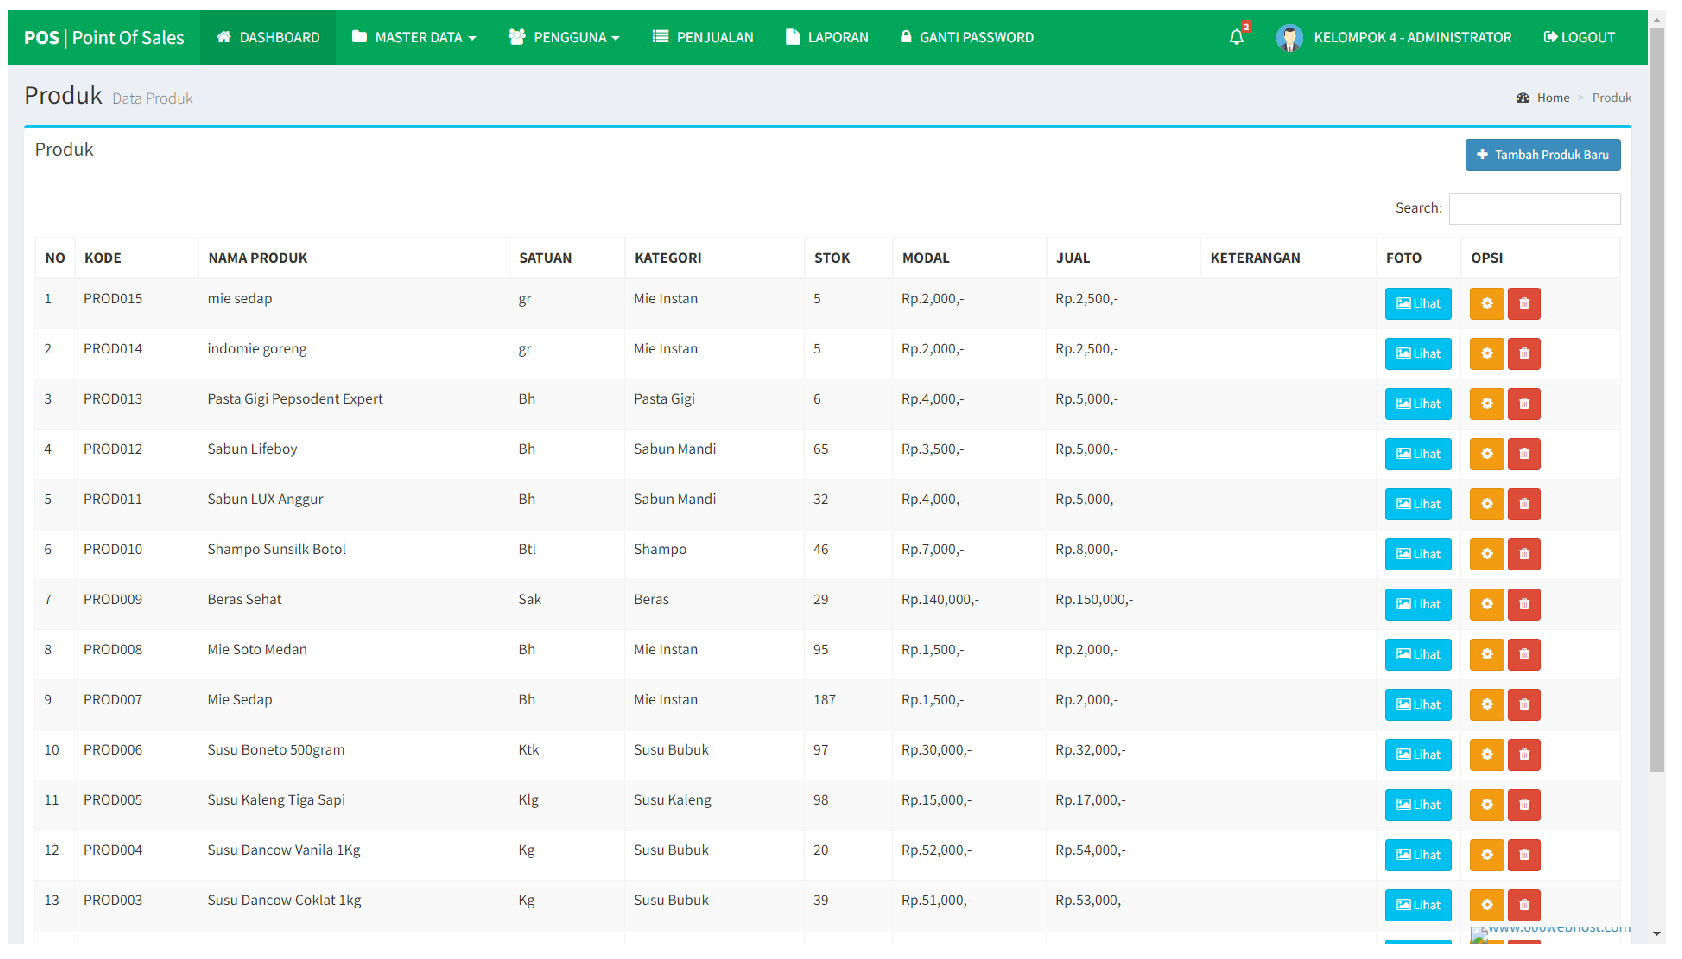Expand the Master Data dropdown menu
The image size is (1682, 959).
coord(414,38)
